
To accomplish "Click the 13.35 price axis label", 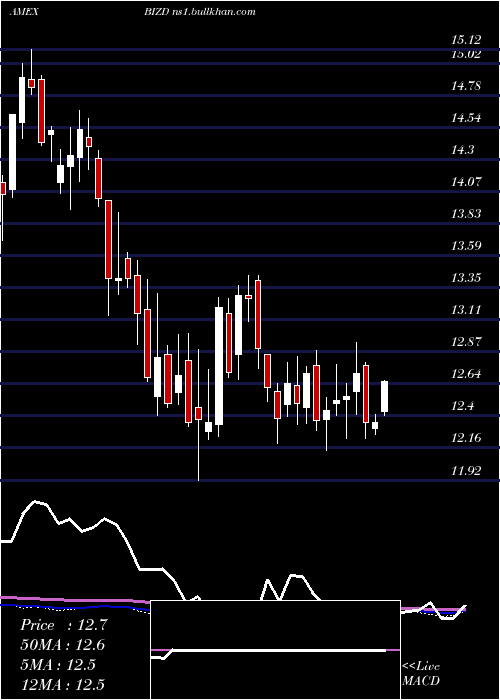I will (466, 278).
